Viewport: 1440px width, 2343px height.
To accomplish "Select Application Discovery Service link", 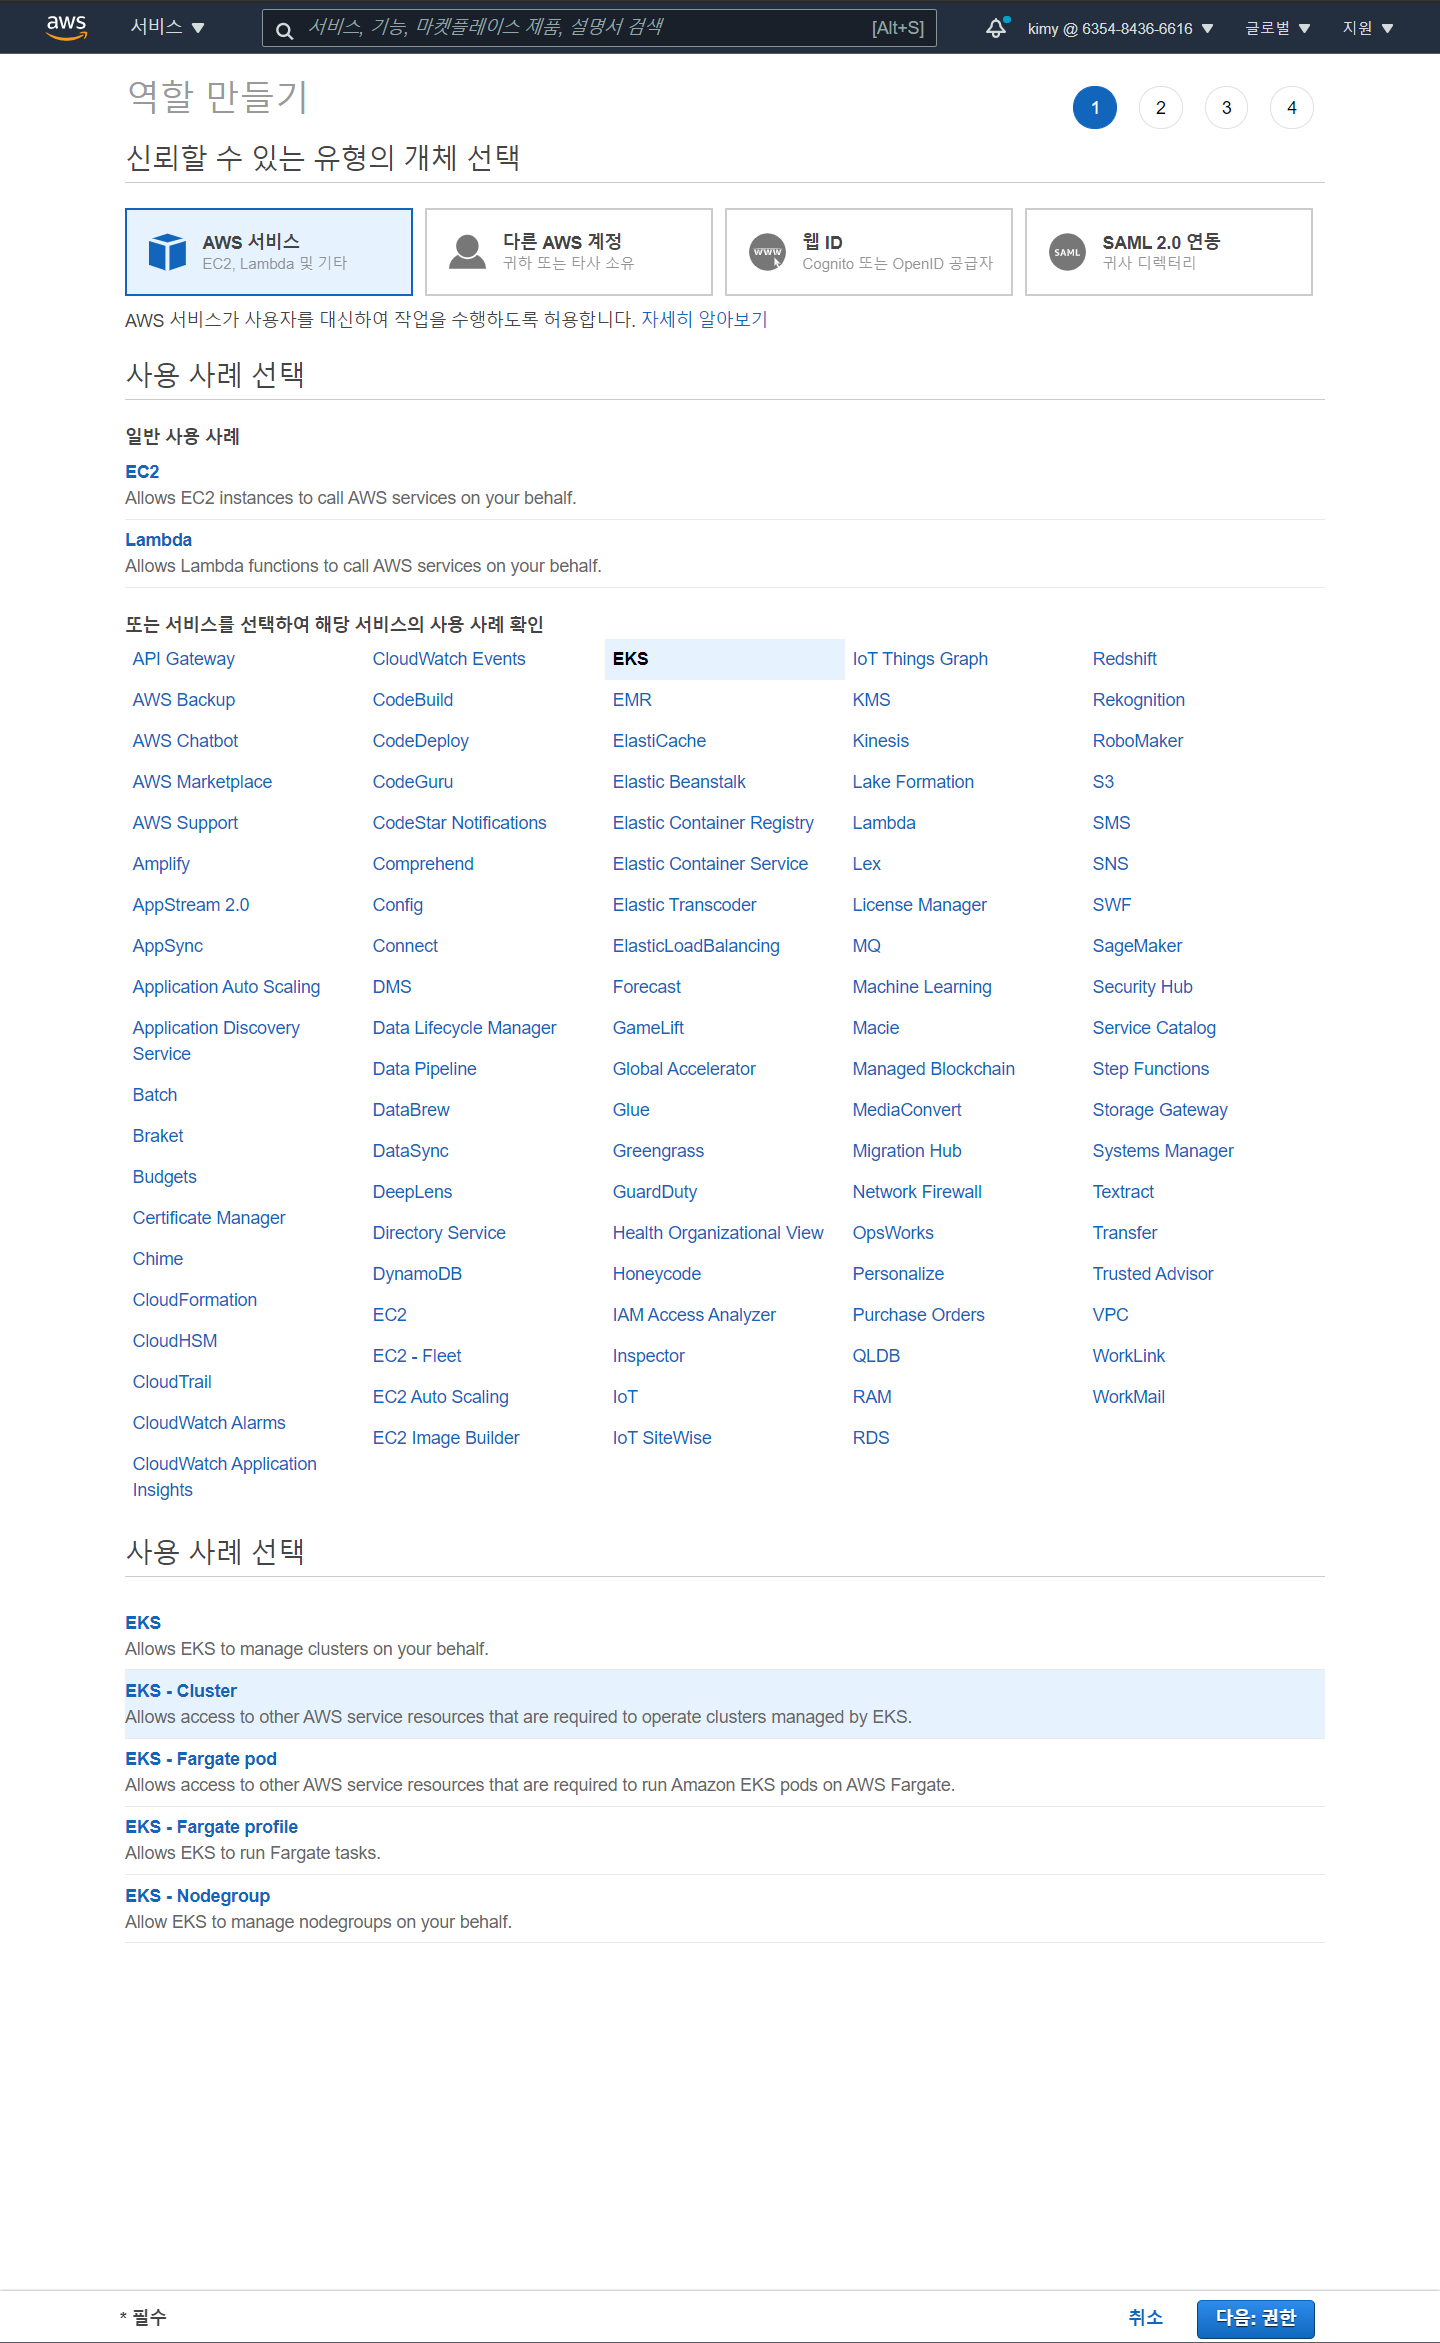I will pyautogui.click(x=216, y=1041).
